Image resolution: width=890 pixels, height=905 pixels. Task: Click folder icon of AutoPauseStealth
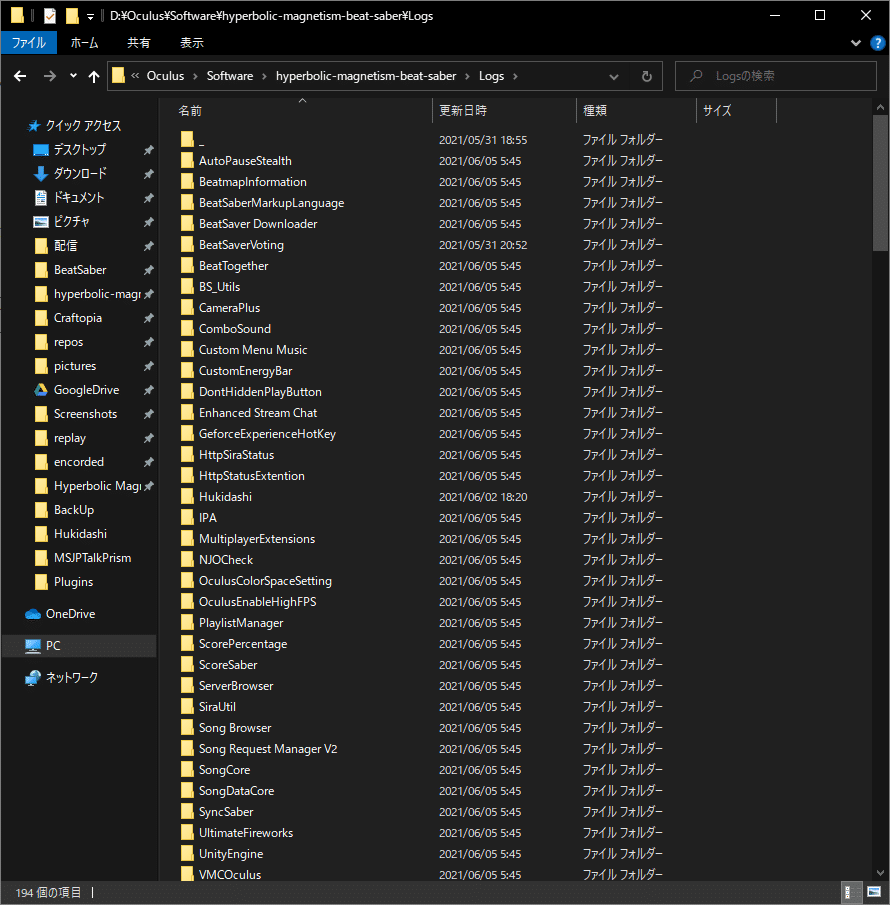(x=187, y=160)
